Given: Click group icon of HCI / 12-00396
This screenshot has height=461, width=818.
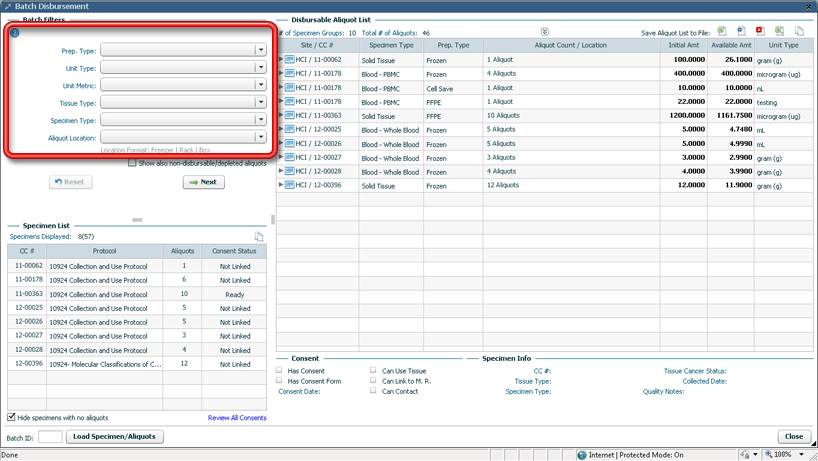Looking at the screenshot, I should pos(290,185).
